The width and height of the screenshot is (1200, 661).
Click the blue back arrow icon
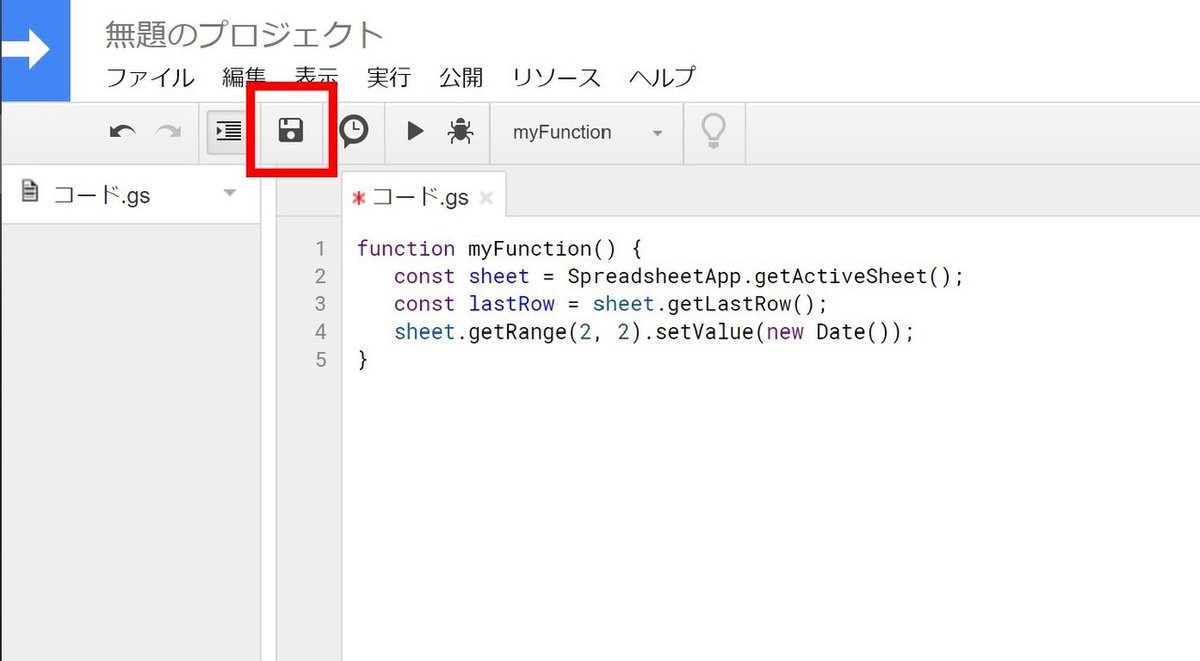(x=35, y=50)
